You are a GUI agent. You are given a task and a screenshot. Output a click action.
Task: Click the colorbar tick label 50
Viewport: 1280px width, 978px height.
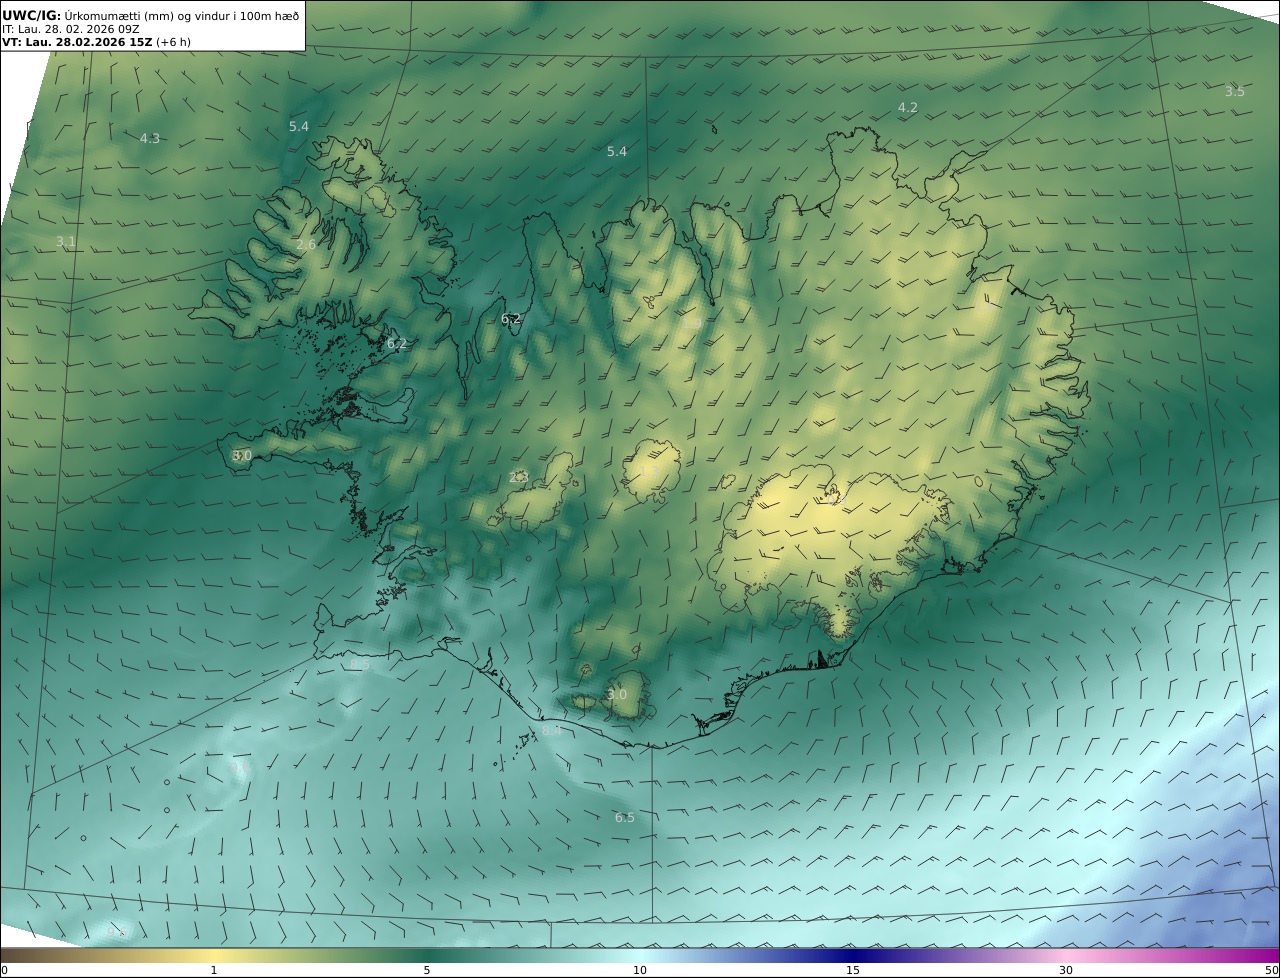(x=1272, y=970)
